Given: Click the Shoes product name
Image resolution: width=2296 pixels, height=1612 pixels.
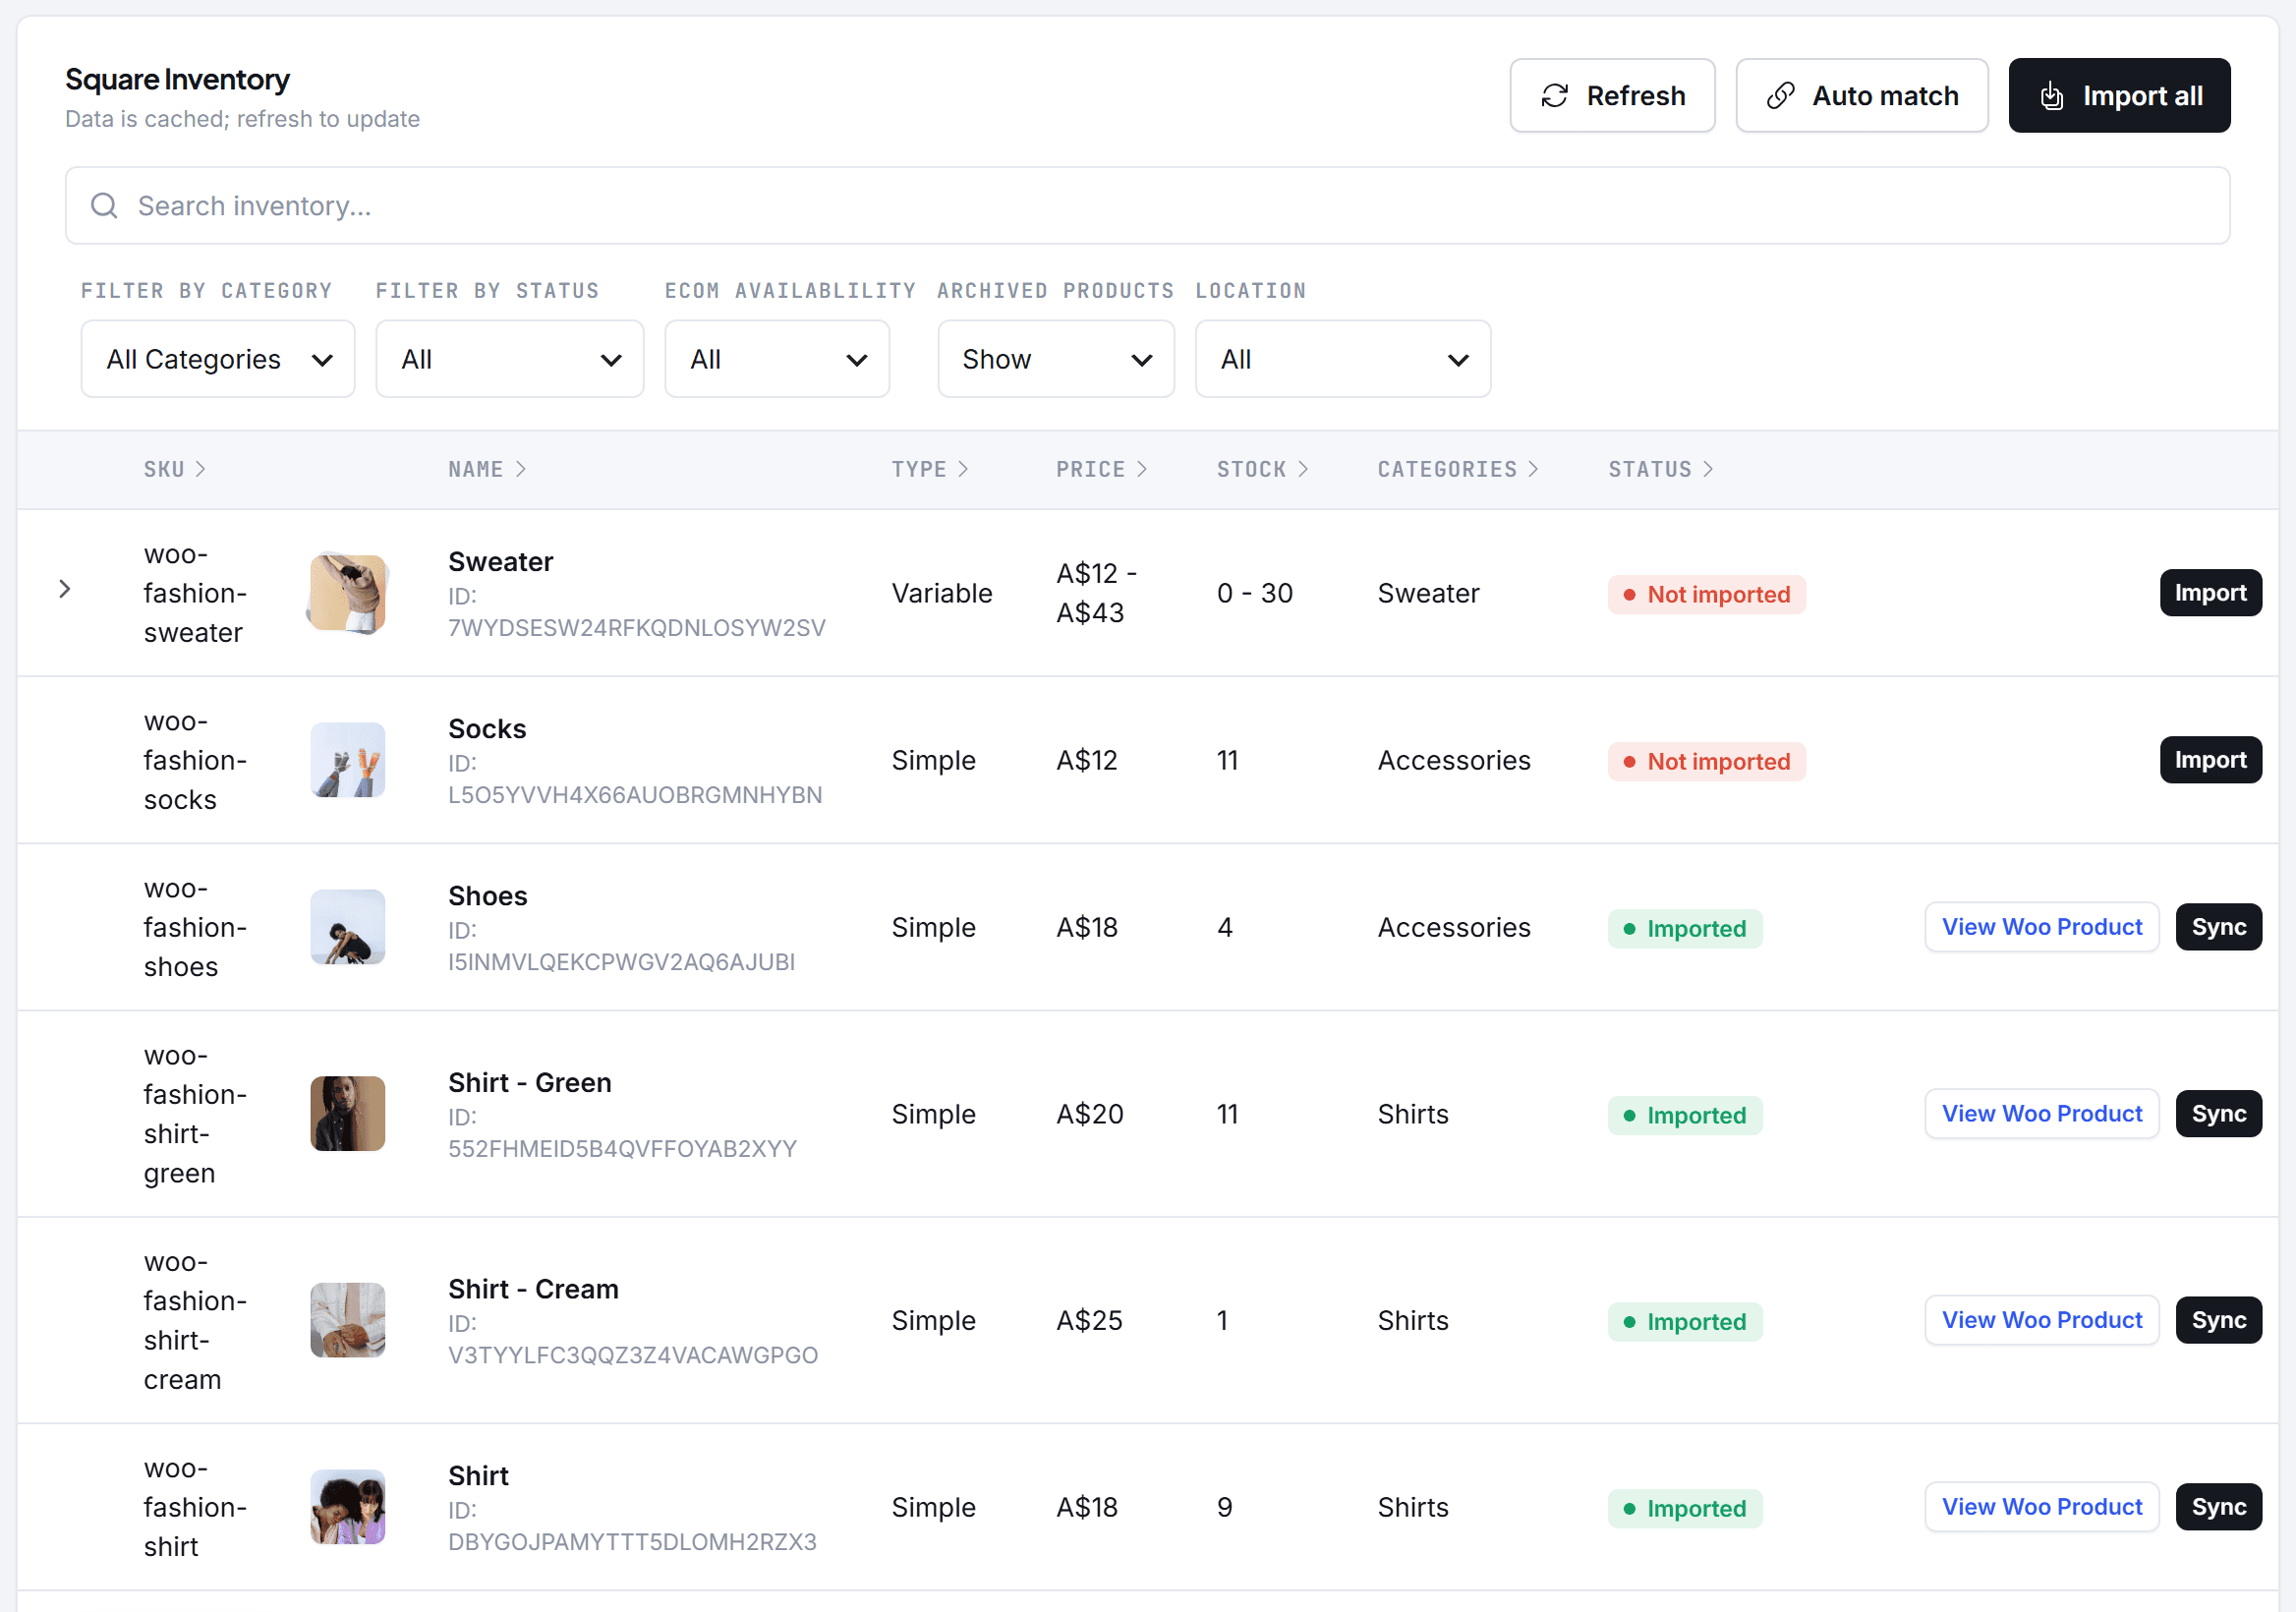Looking at the screenshot, I should (487, 896).
